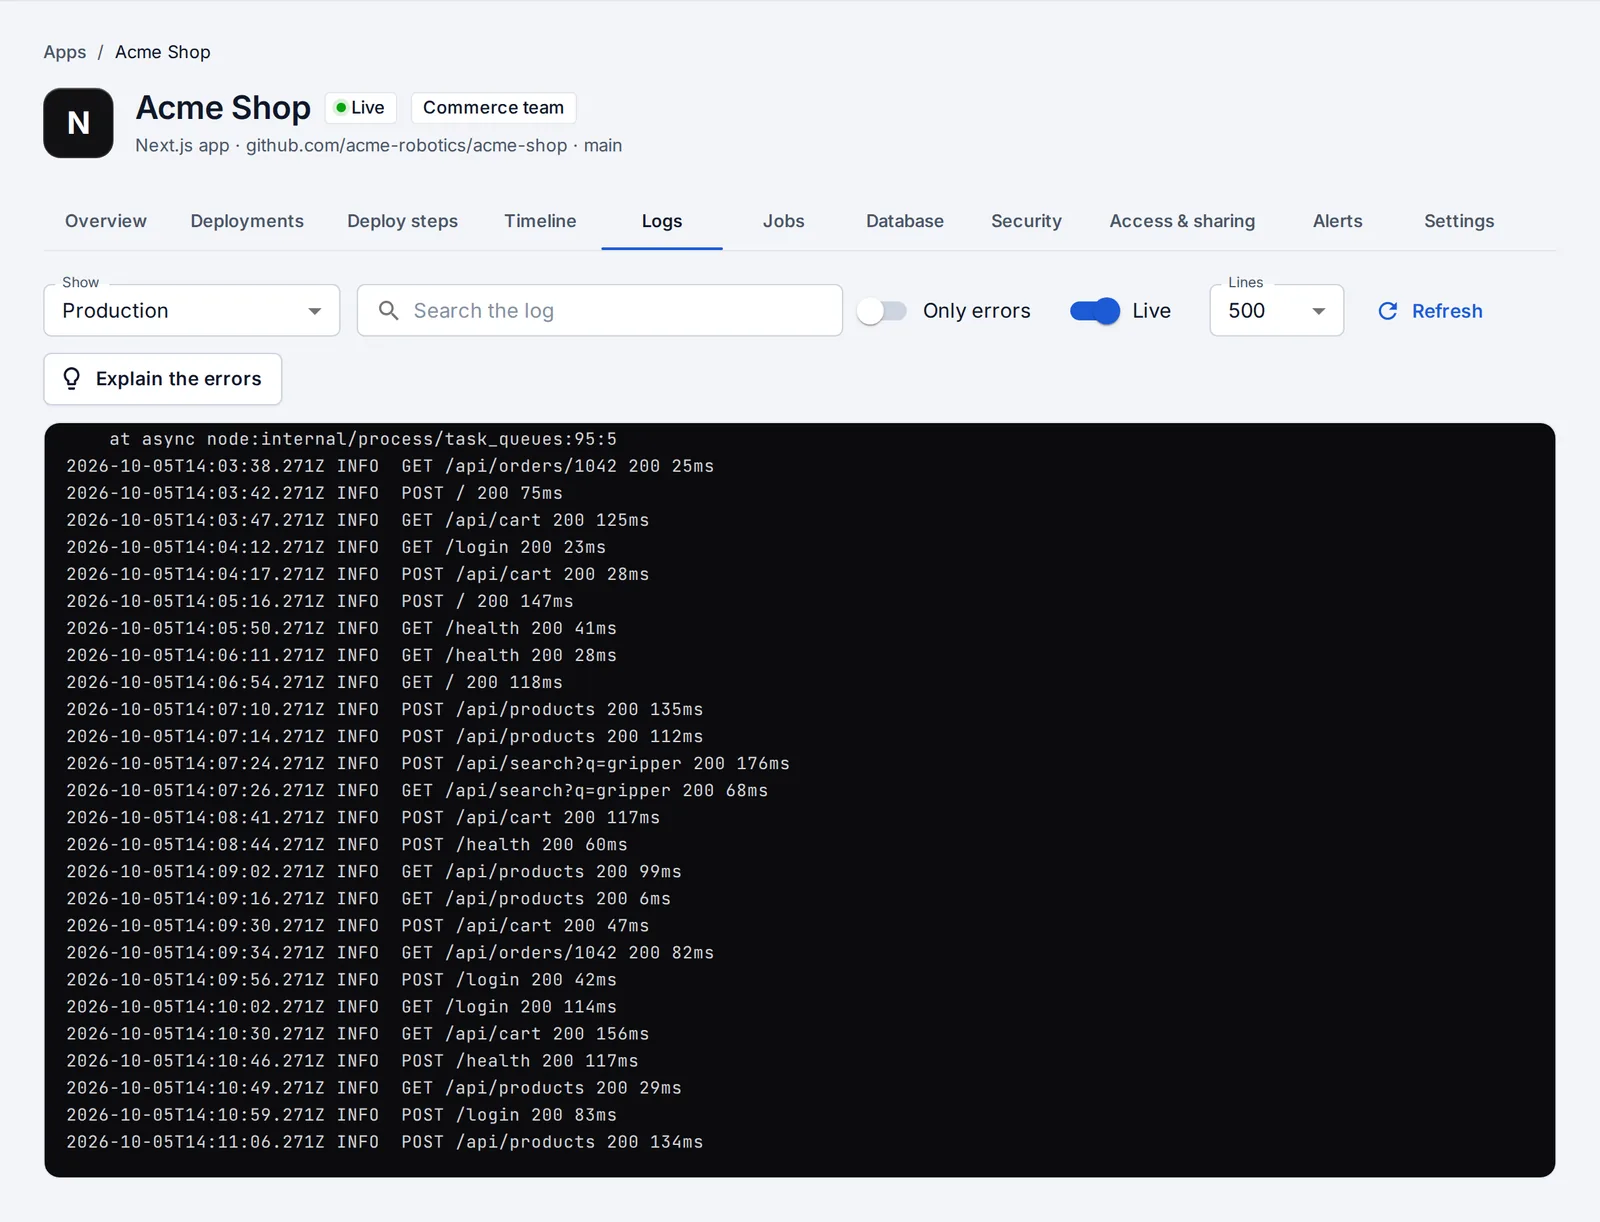Open the Show environment dropdown
1600x1222 pixels.
click(x=192, y=310)
